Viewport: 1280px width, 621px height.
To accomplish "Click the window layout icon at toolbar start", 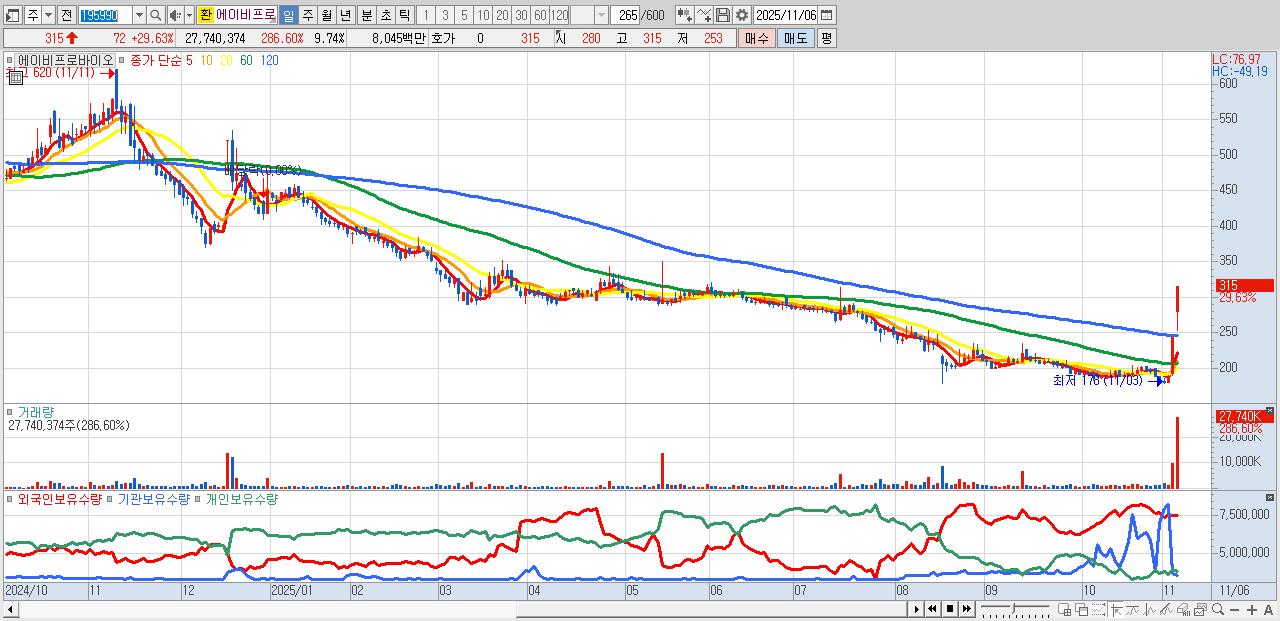I will 13,15.
